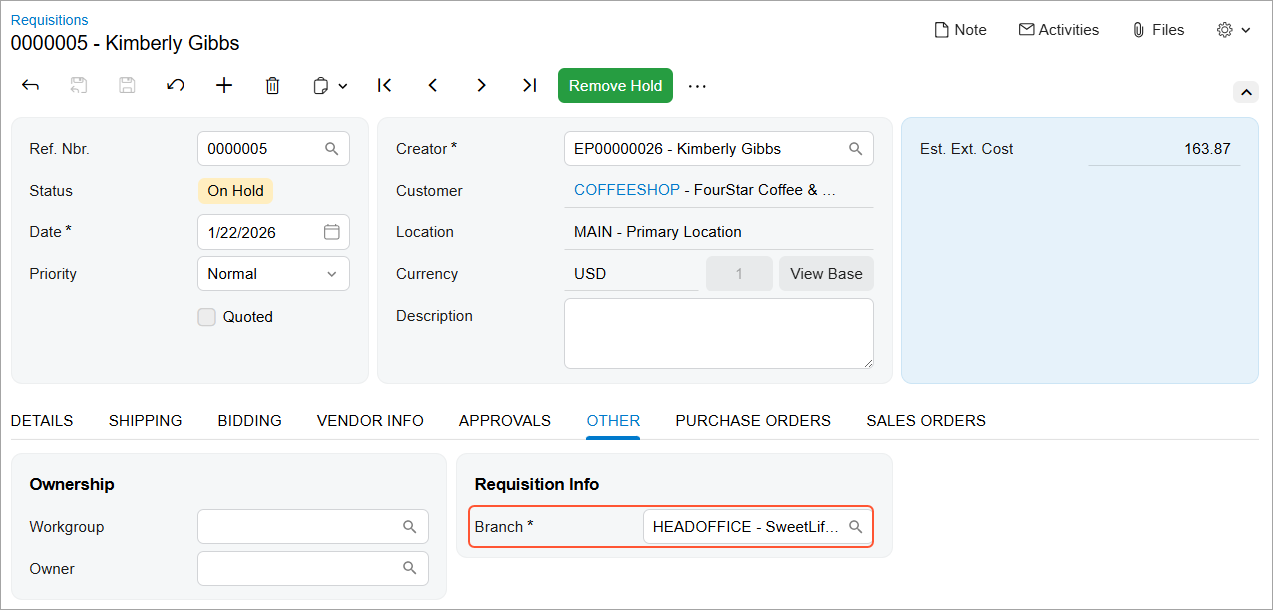Toggle the Quoted checkbox

click(207, 317)
